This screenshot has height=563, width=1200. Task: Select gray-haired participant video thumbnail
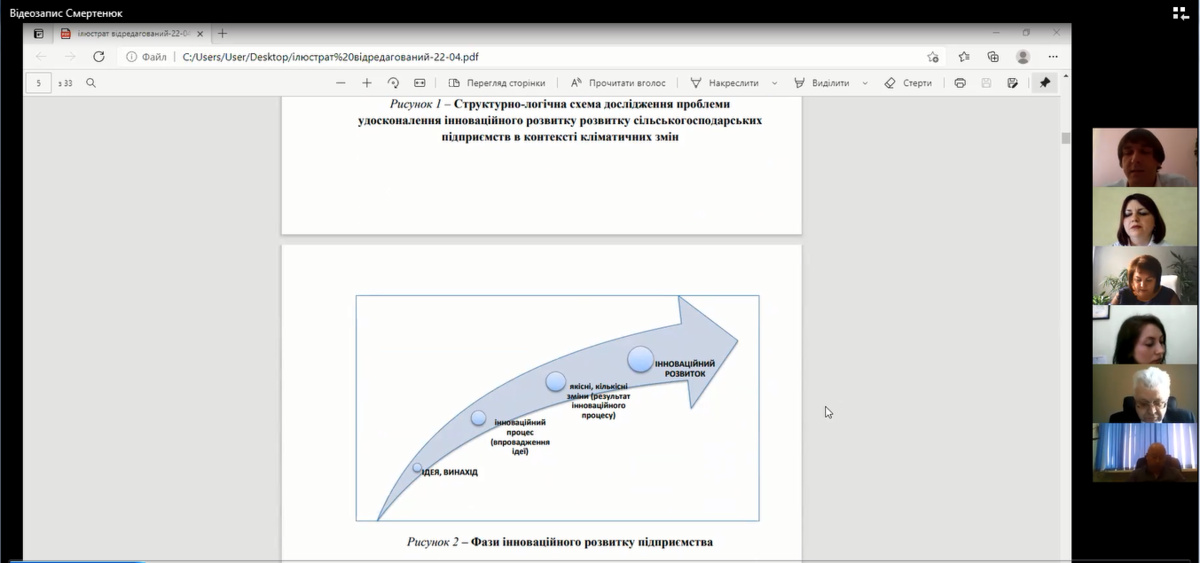click(1144, 393)
